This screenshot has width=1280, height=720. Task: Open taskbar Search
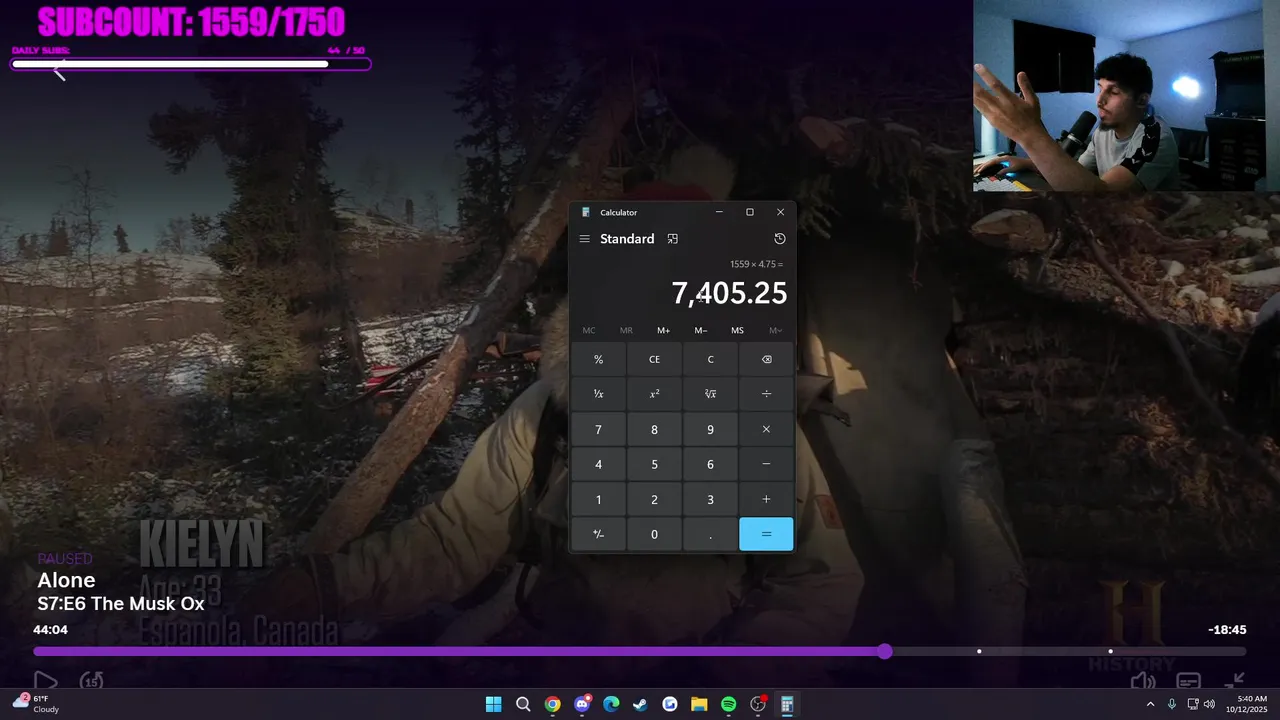click(523, 704)
